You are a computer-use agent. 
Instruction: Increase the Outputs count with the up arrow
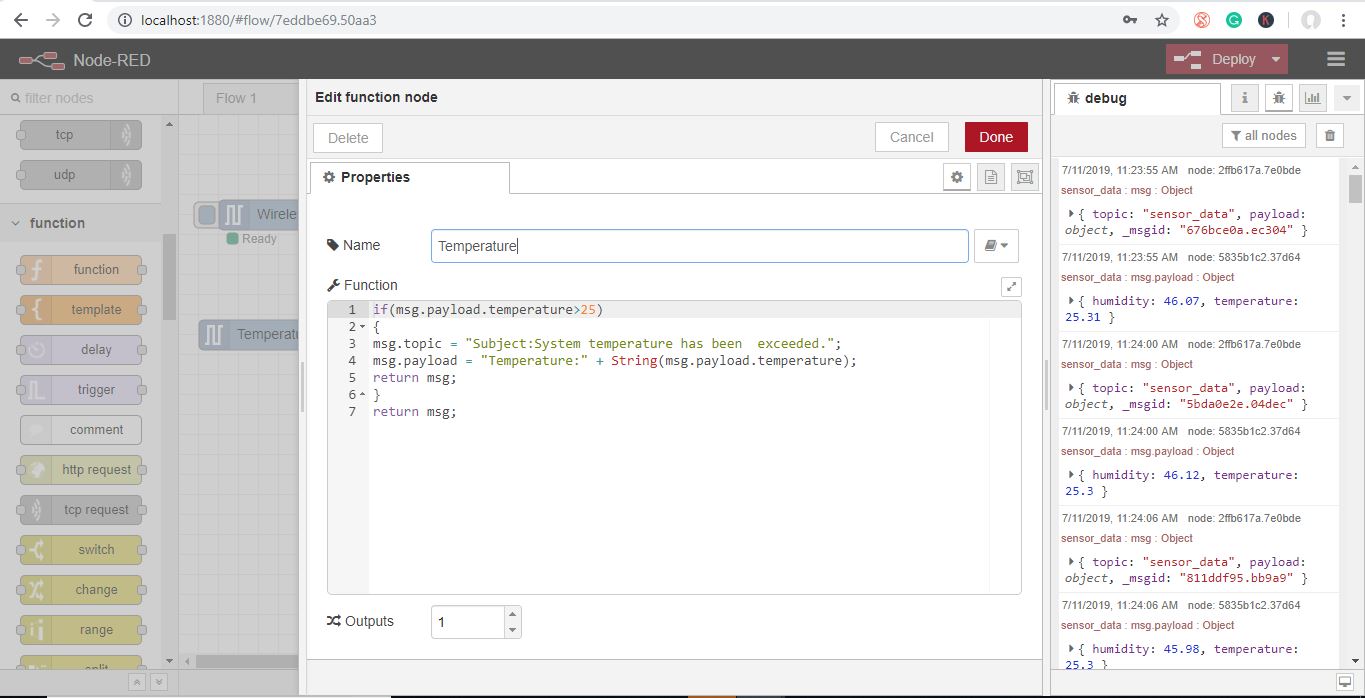[512, 614]
